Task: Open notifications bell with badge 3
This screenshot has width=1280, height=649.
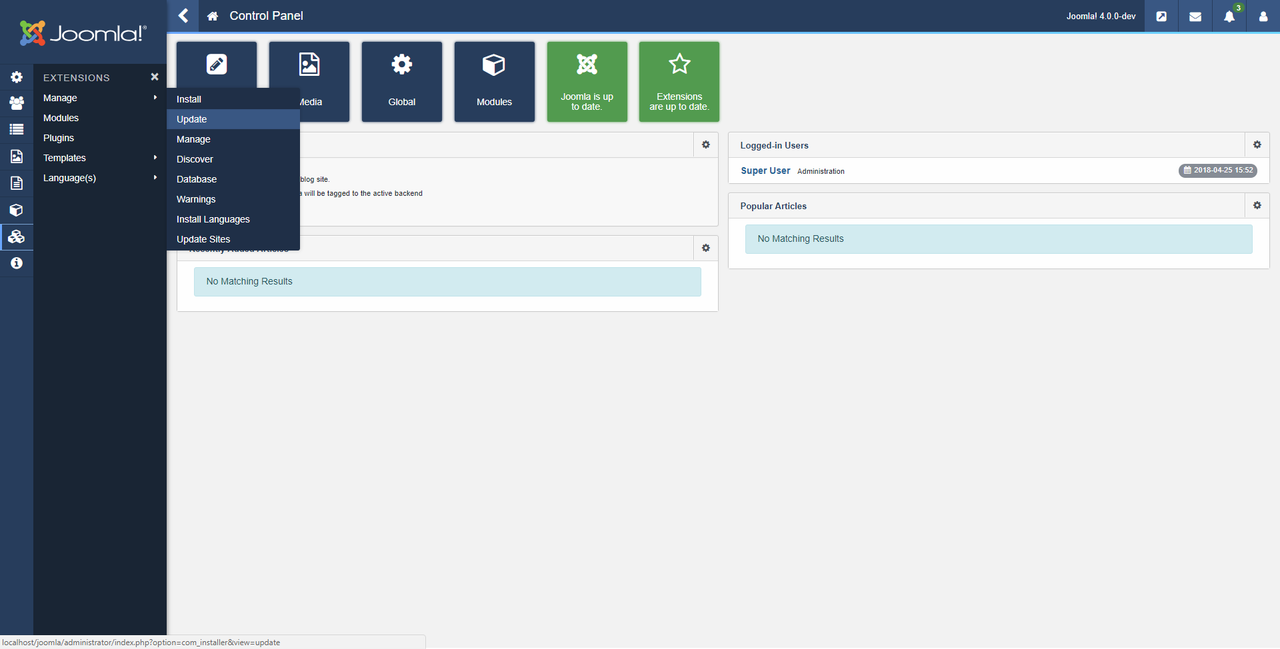Action: (x=1230, y=16)
